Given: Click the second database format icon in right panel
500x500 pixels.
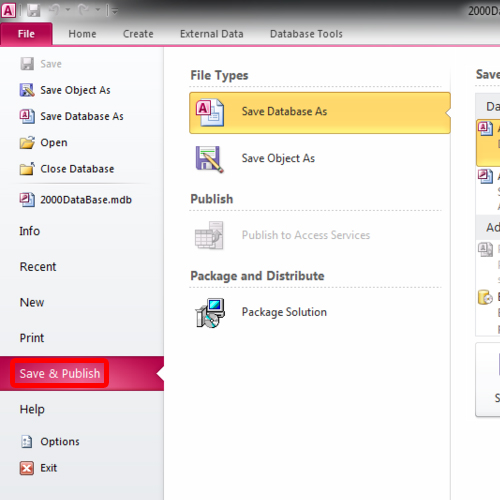Looking at the screenshot, I should (x=485, y=176).
